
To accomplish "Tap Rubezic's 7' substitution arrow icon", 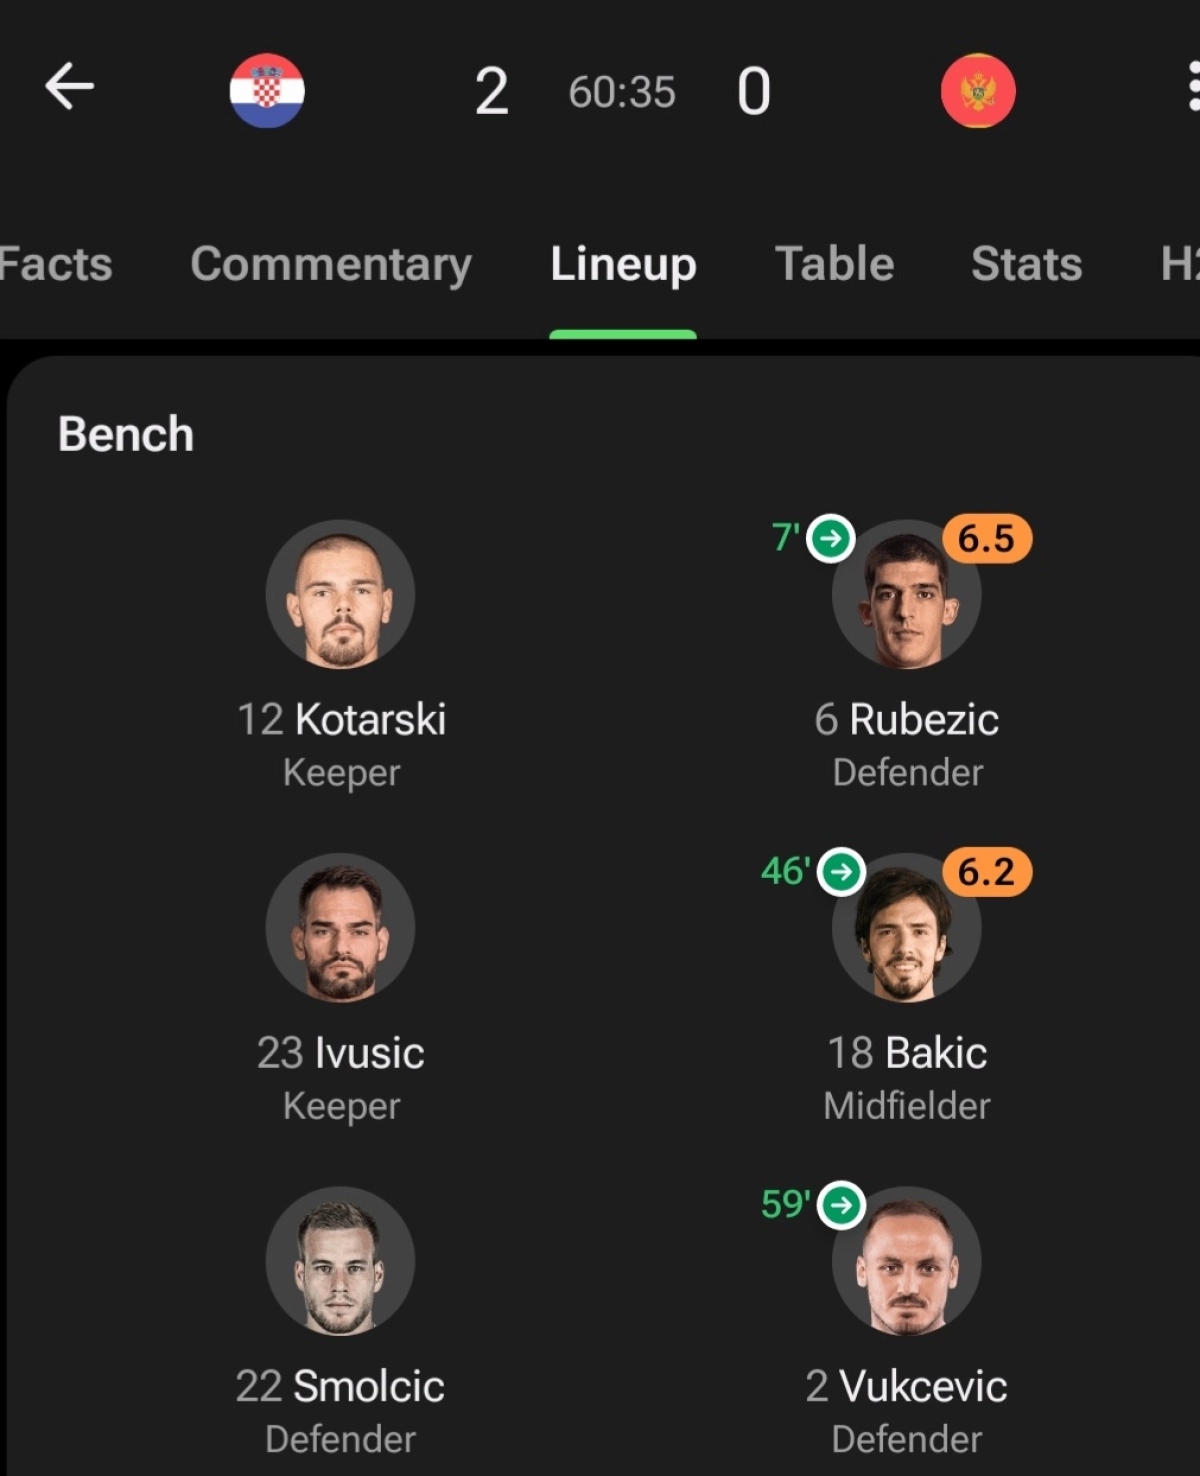I will (831, 539).
